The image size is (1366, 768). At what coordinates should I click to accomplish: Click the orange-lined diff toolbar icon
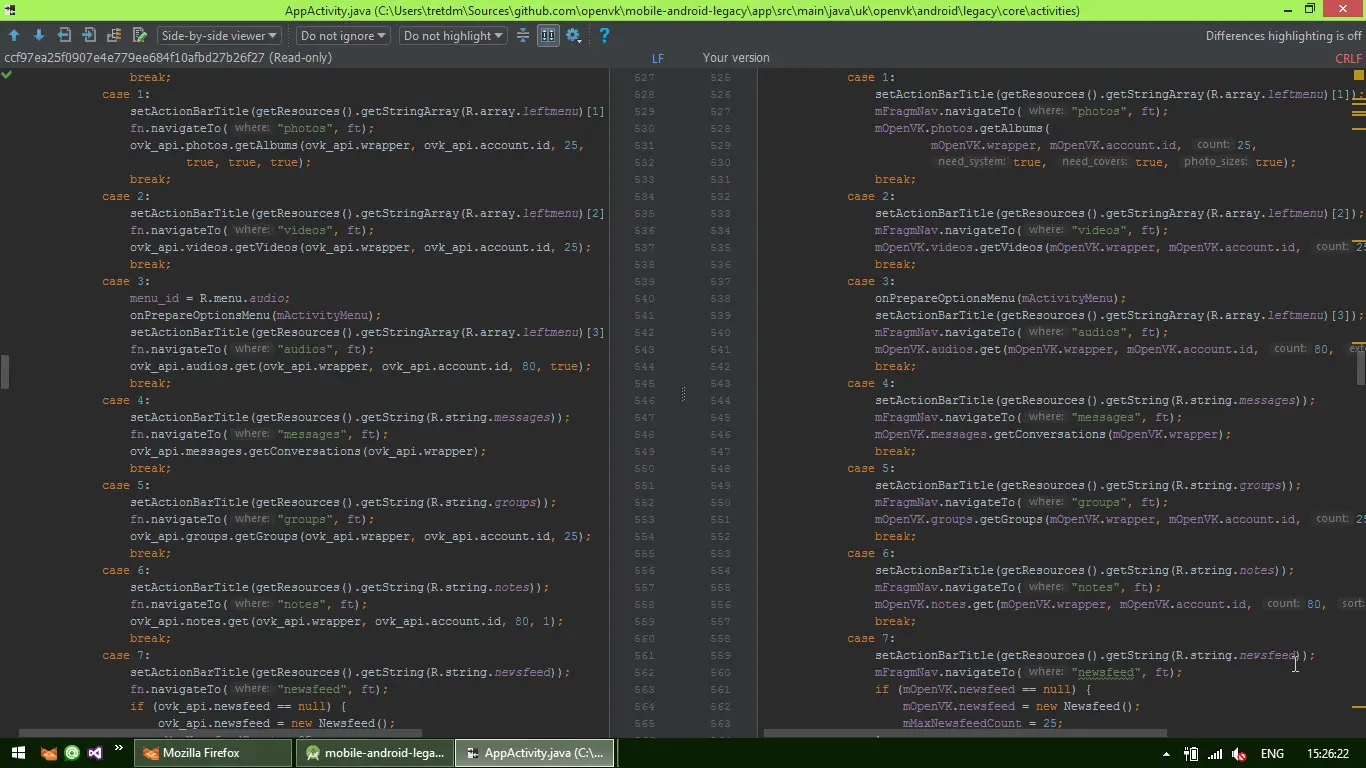[x=114, y=36]
